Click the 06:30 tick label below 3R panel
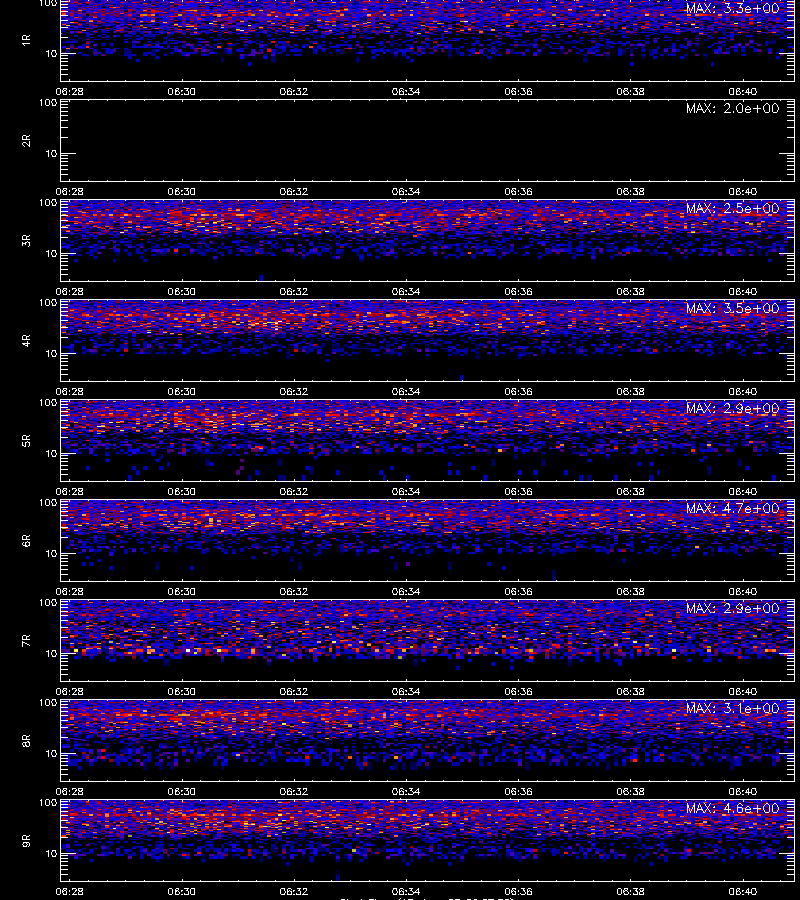Screen dimensions: 800x900 point(181,292)
